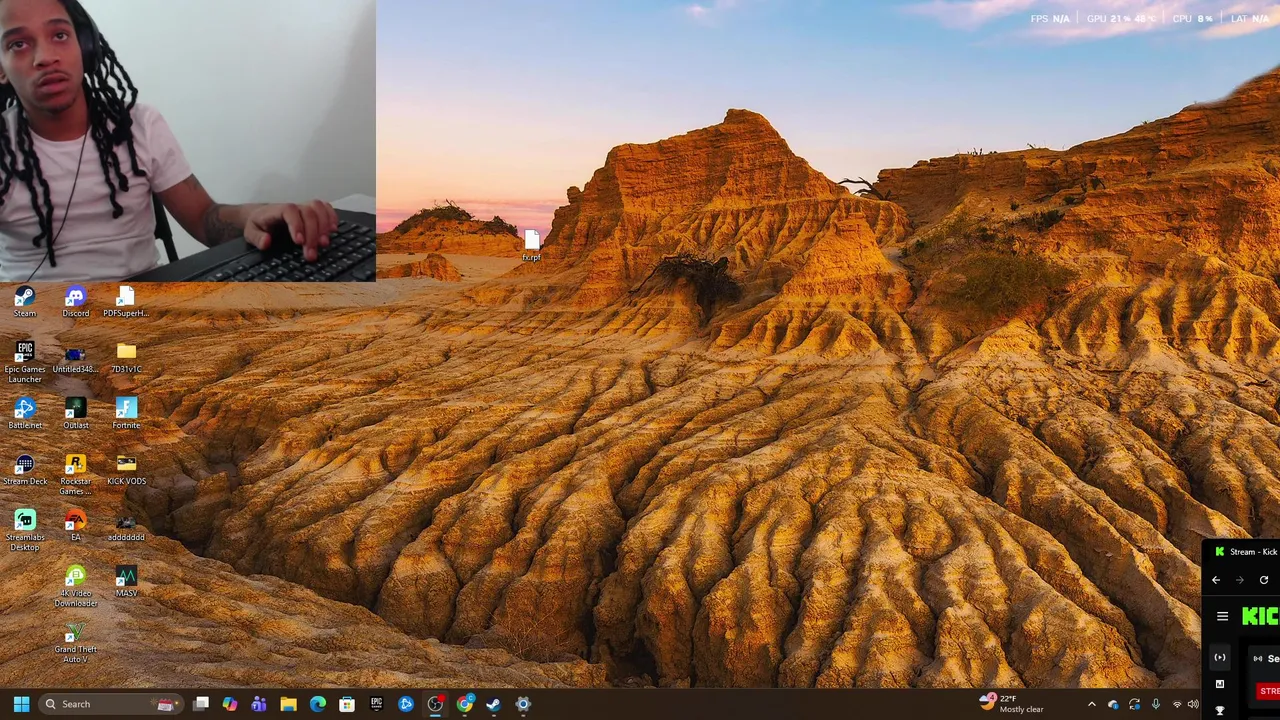Open Microsoft Store from the taskbar

(347, 704)
